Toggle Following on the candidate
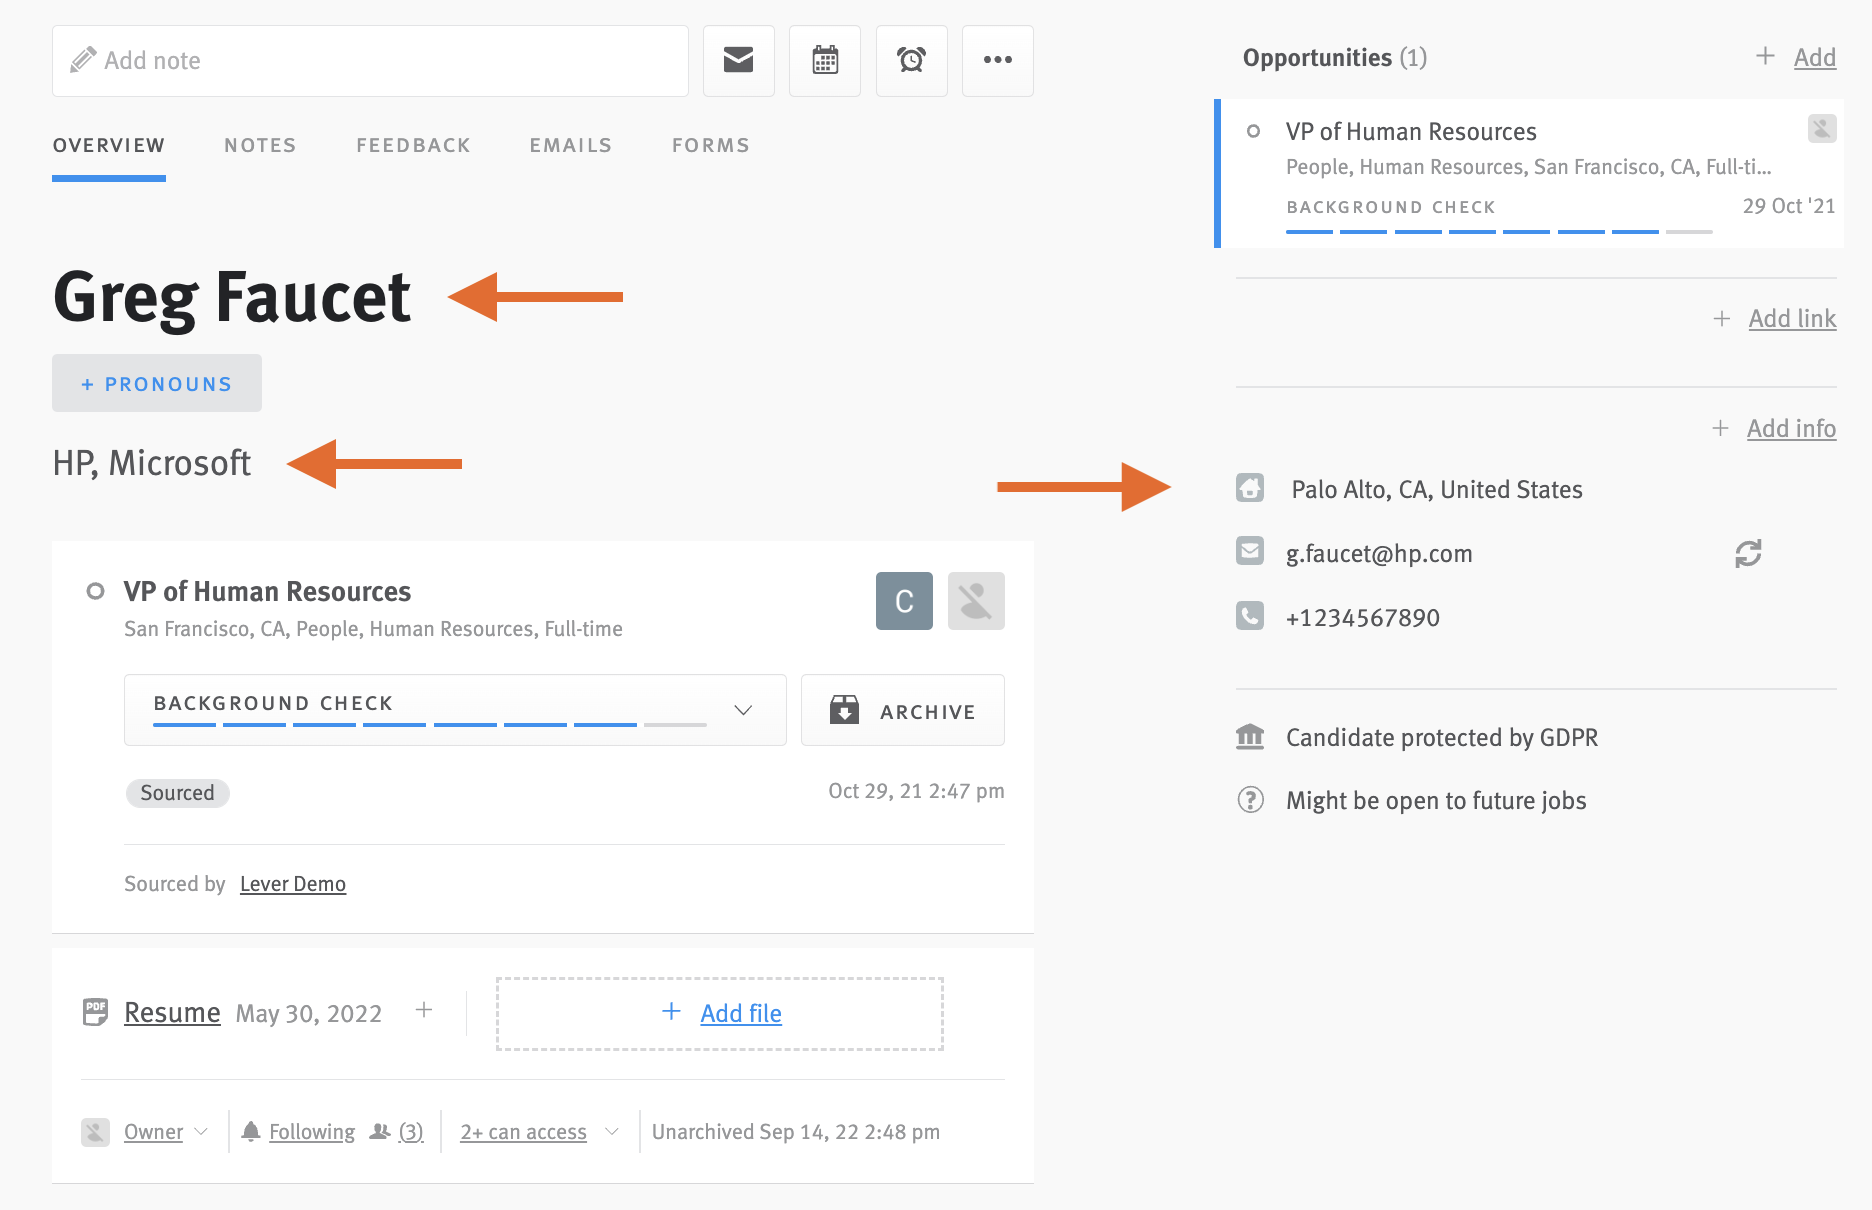1872x1210 pixels. click(311, 1131)
